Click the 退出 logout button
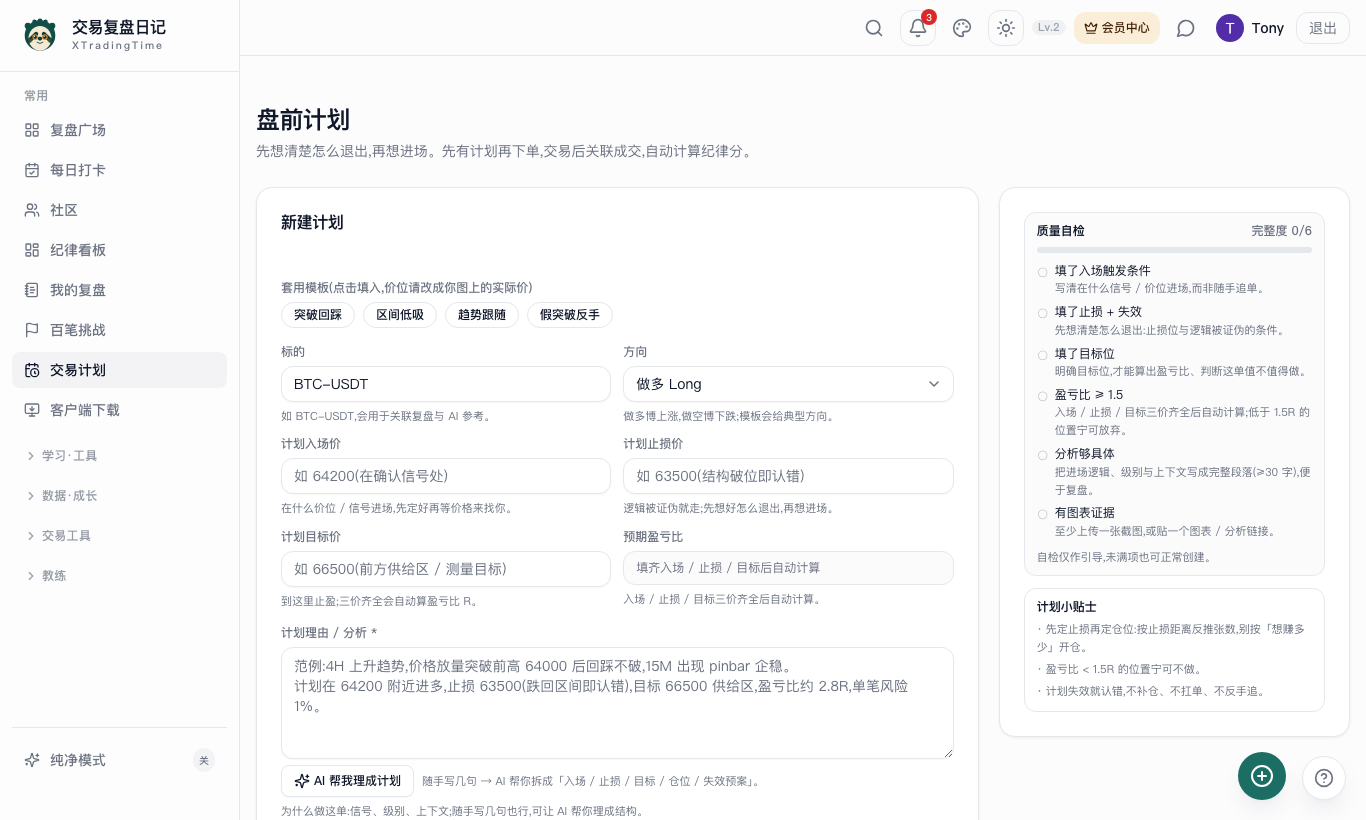 tap(1323, 28)
